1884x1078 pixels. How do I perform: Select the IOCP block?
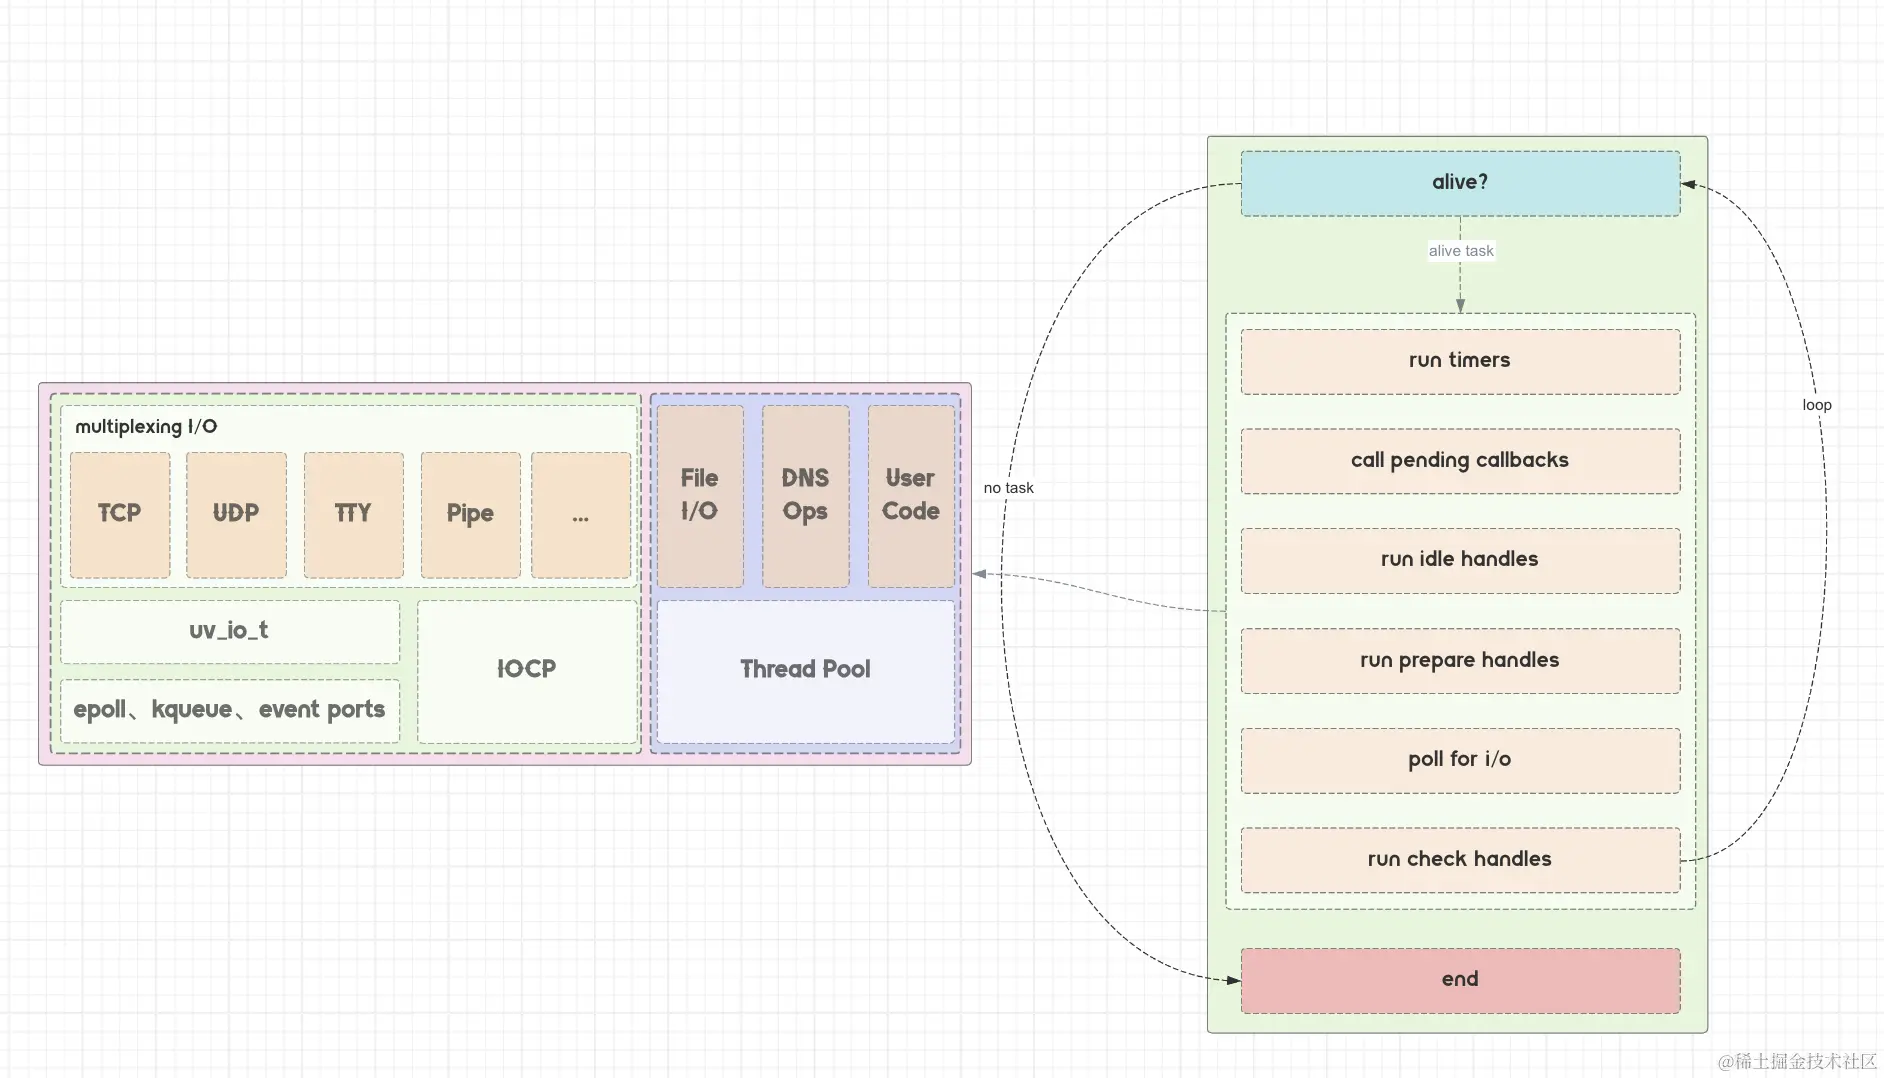point(527,671)
